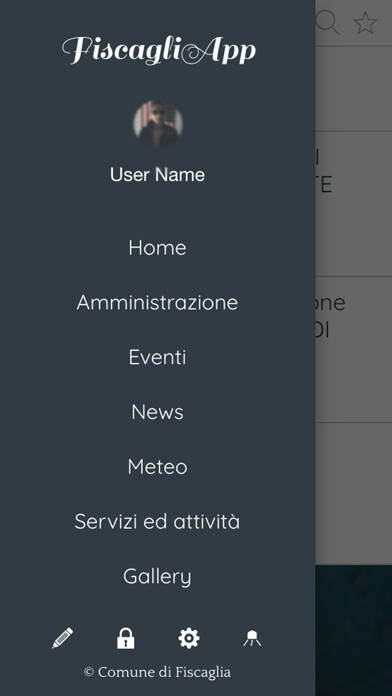Tap the padlock icon

point(126,638)
